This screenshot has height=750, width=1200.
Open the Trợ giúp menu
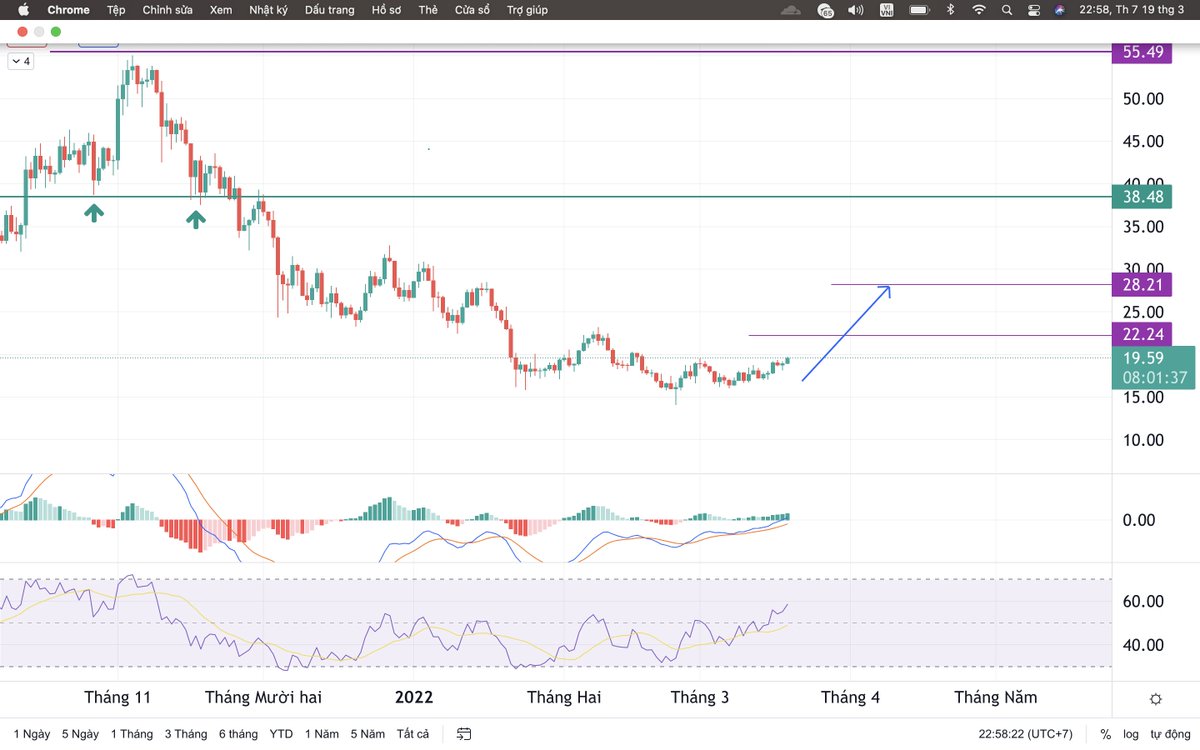click(x=527, y=10)
